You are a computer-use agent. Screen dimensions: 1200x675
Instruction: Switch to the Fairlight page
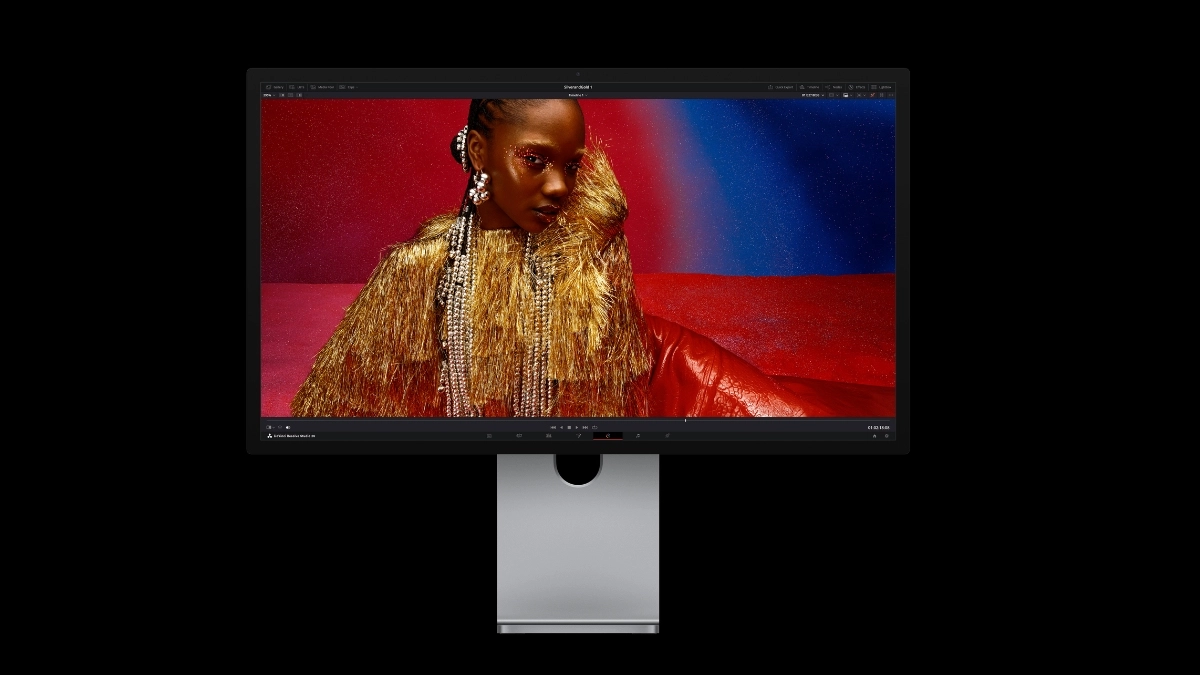pos(638,435)
